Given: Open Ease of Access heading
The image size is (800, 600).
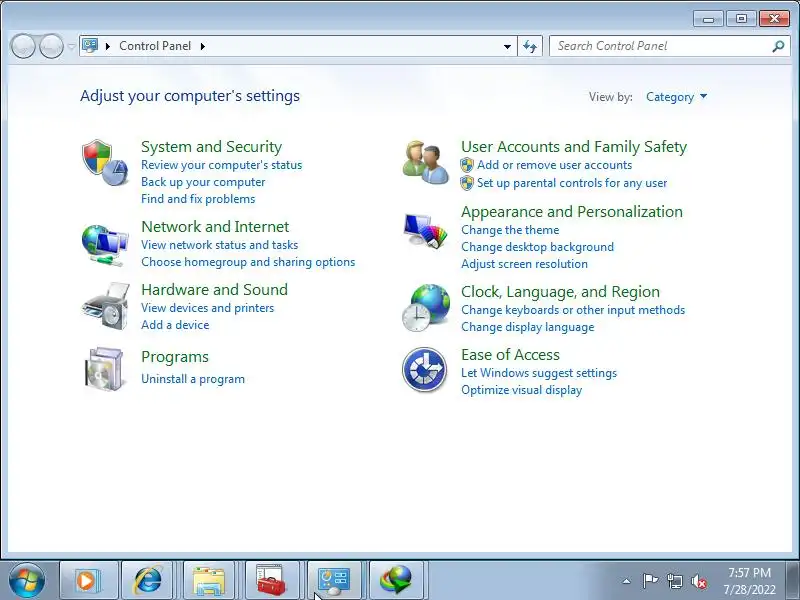Looking at the screenshot, I should coord(510,355).
